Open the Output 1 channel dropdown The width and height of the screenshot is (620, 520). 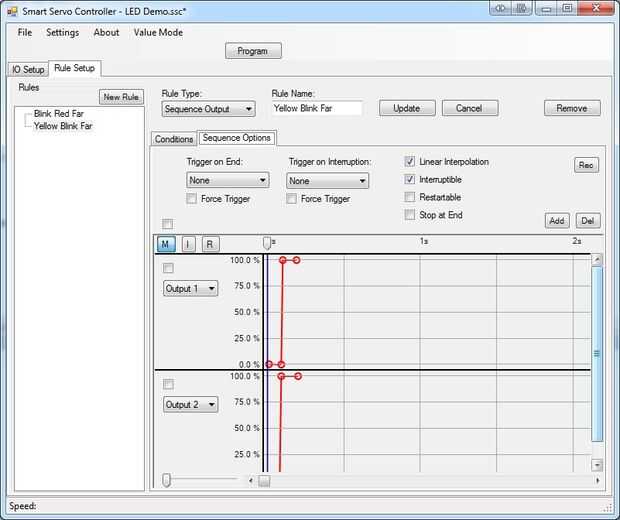[x=191, y=288]
